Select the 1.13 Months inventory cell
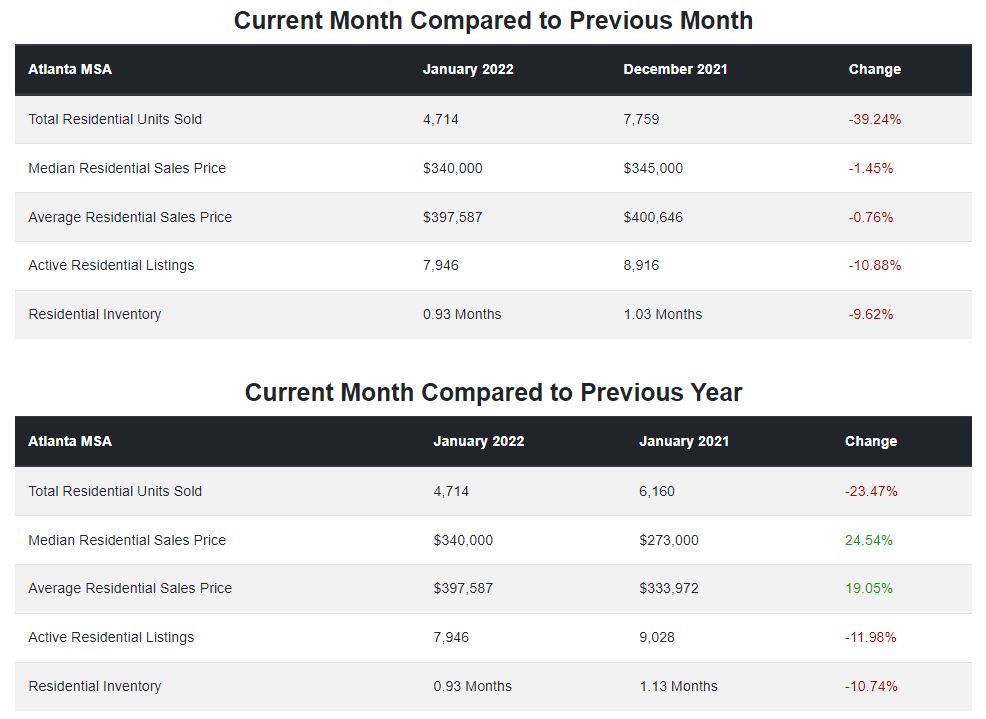This screenshot has height=719, width=986. point(678,686)
